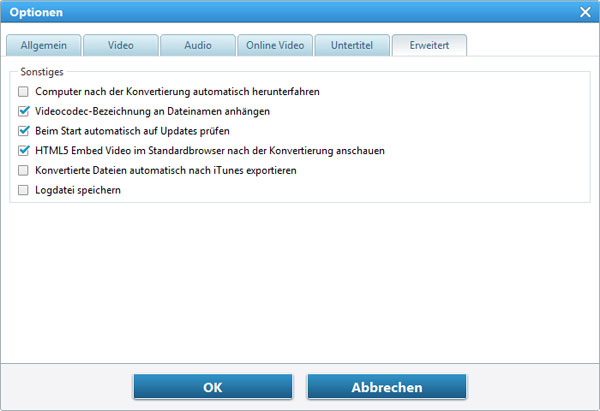Viewport: 600px width, 411px height.
Task: Disable automatic update check at startup checkbox
Action: (24, 131)
